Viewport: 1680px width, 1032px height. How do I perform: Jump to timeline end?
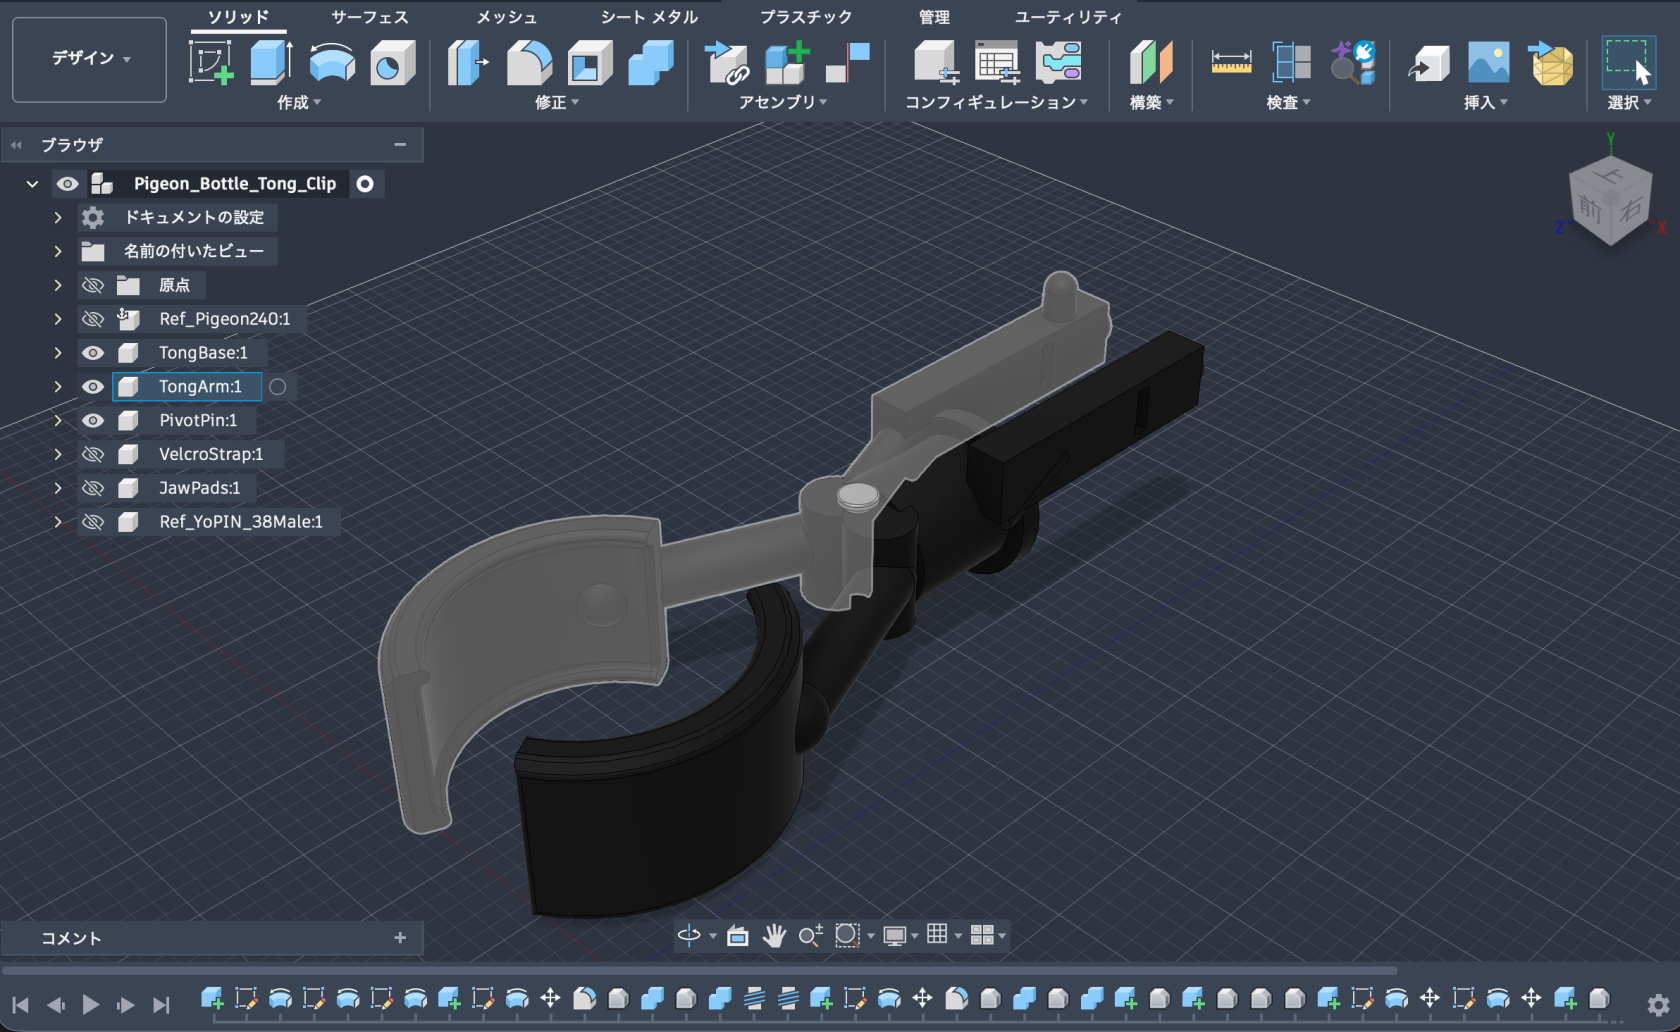point(161,1004)
